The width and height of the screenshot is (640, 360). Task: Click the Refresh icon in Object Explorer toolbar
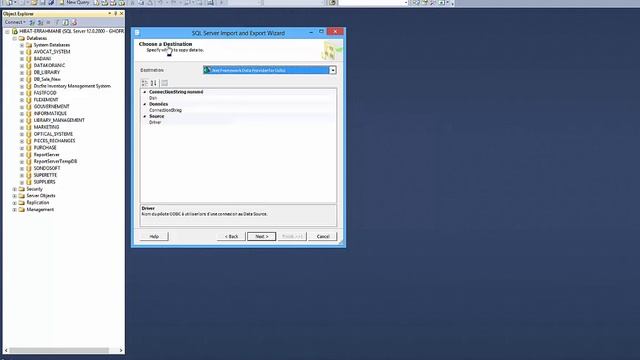coord(66,22)
